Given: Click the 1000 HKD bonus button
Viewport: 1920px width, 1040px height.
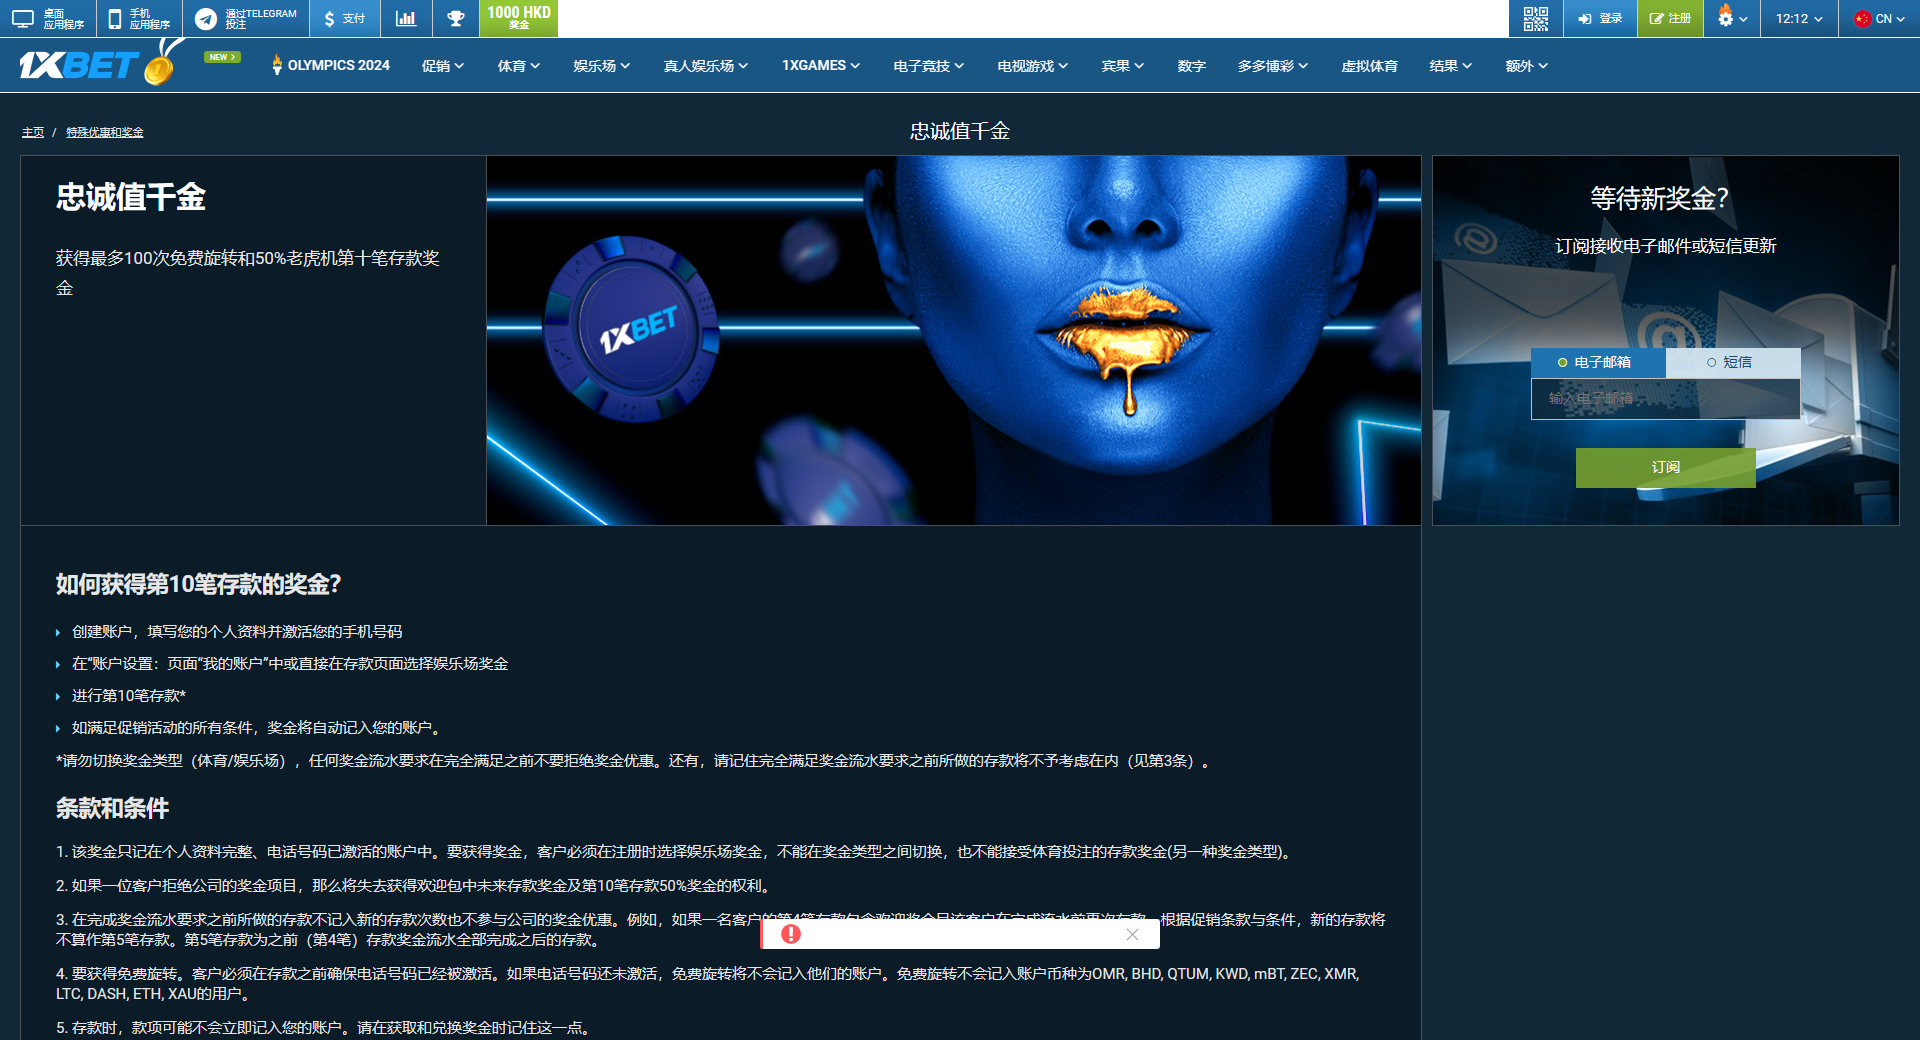Looking at the screenshot, I should [x=518, y=18].
